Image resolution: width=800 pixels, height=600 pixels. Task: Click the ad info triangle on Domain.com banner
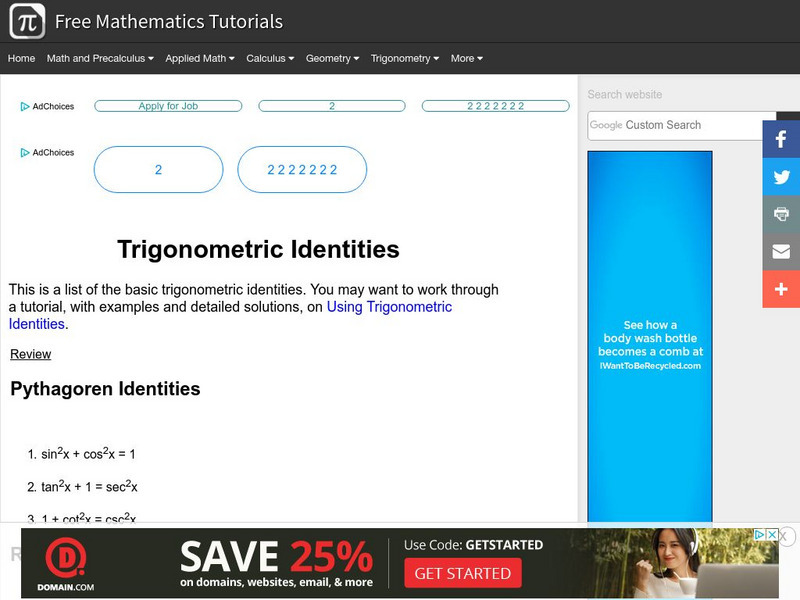(x=760, y=534)
